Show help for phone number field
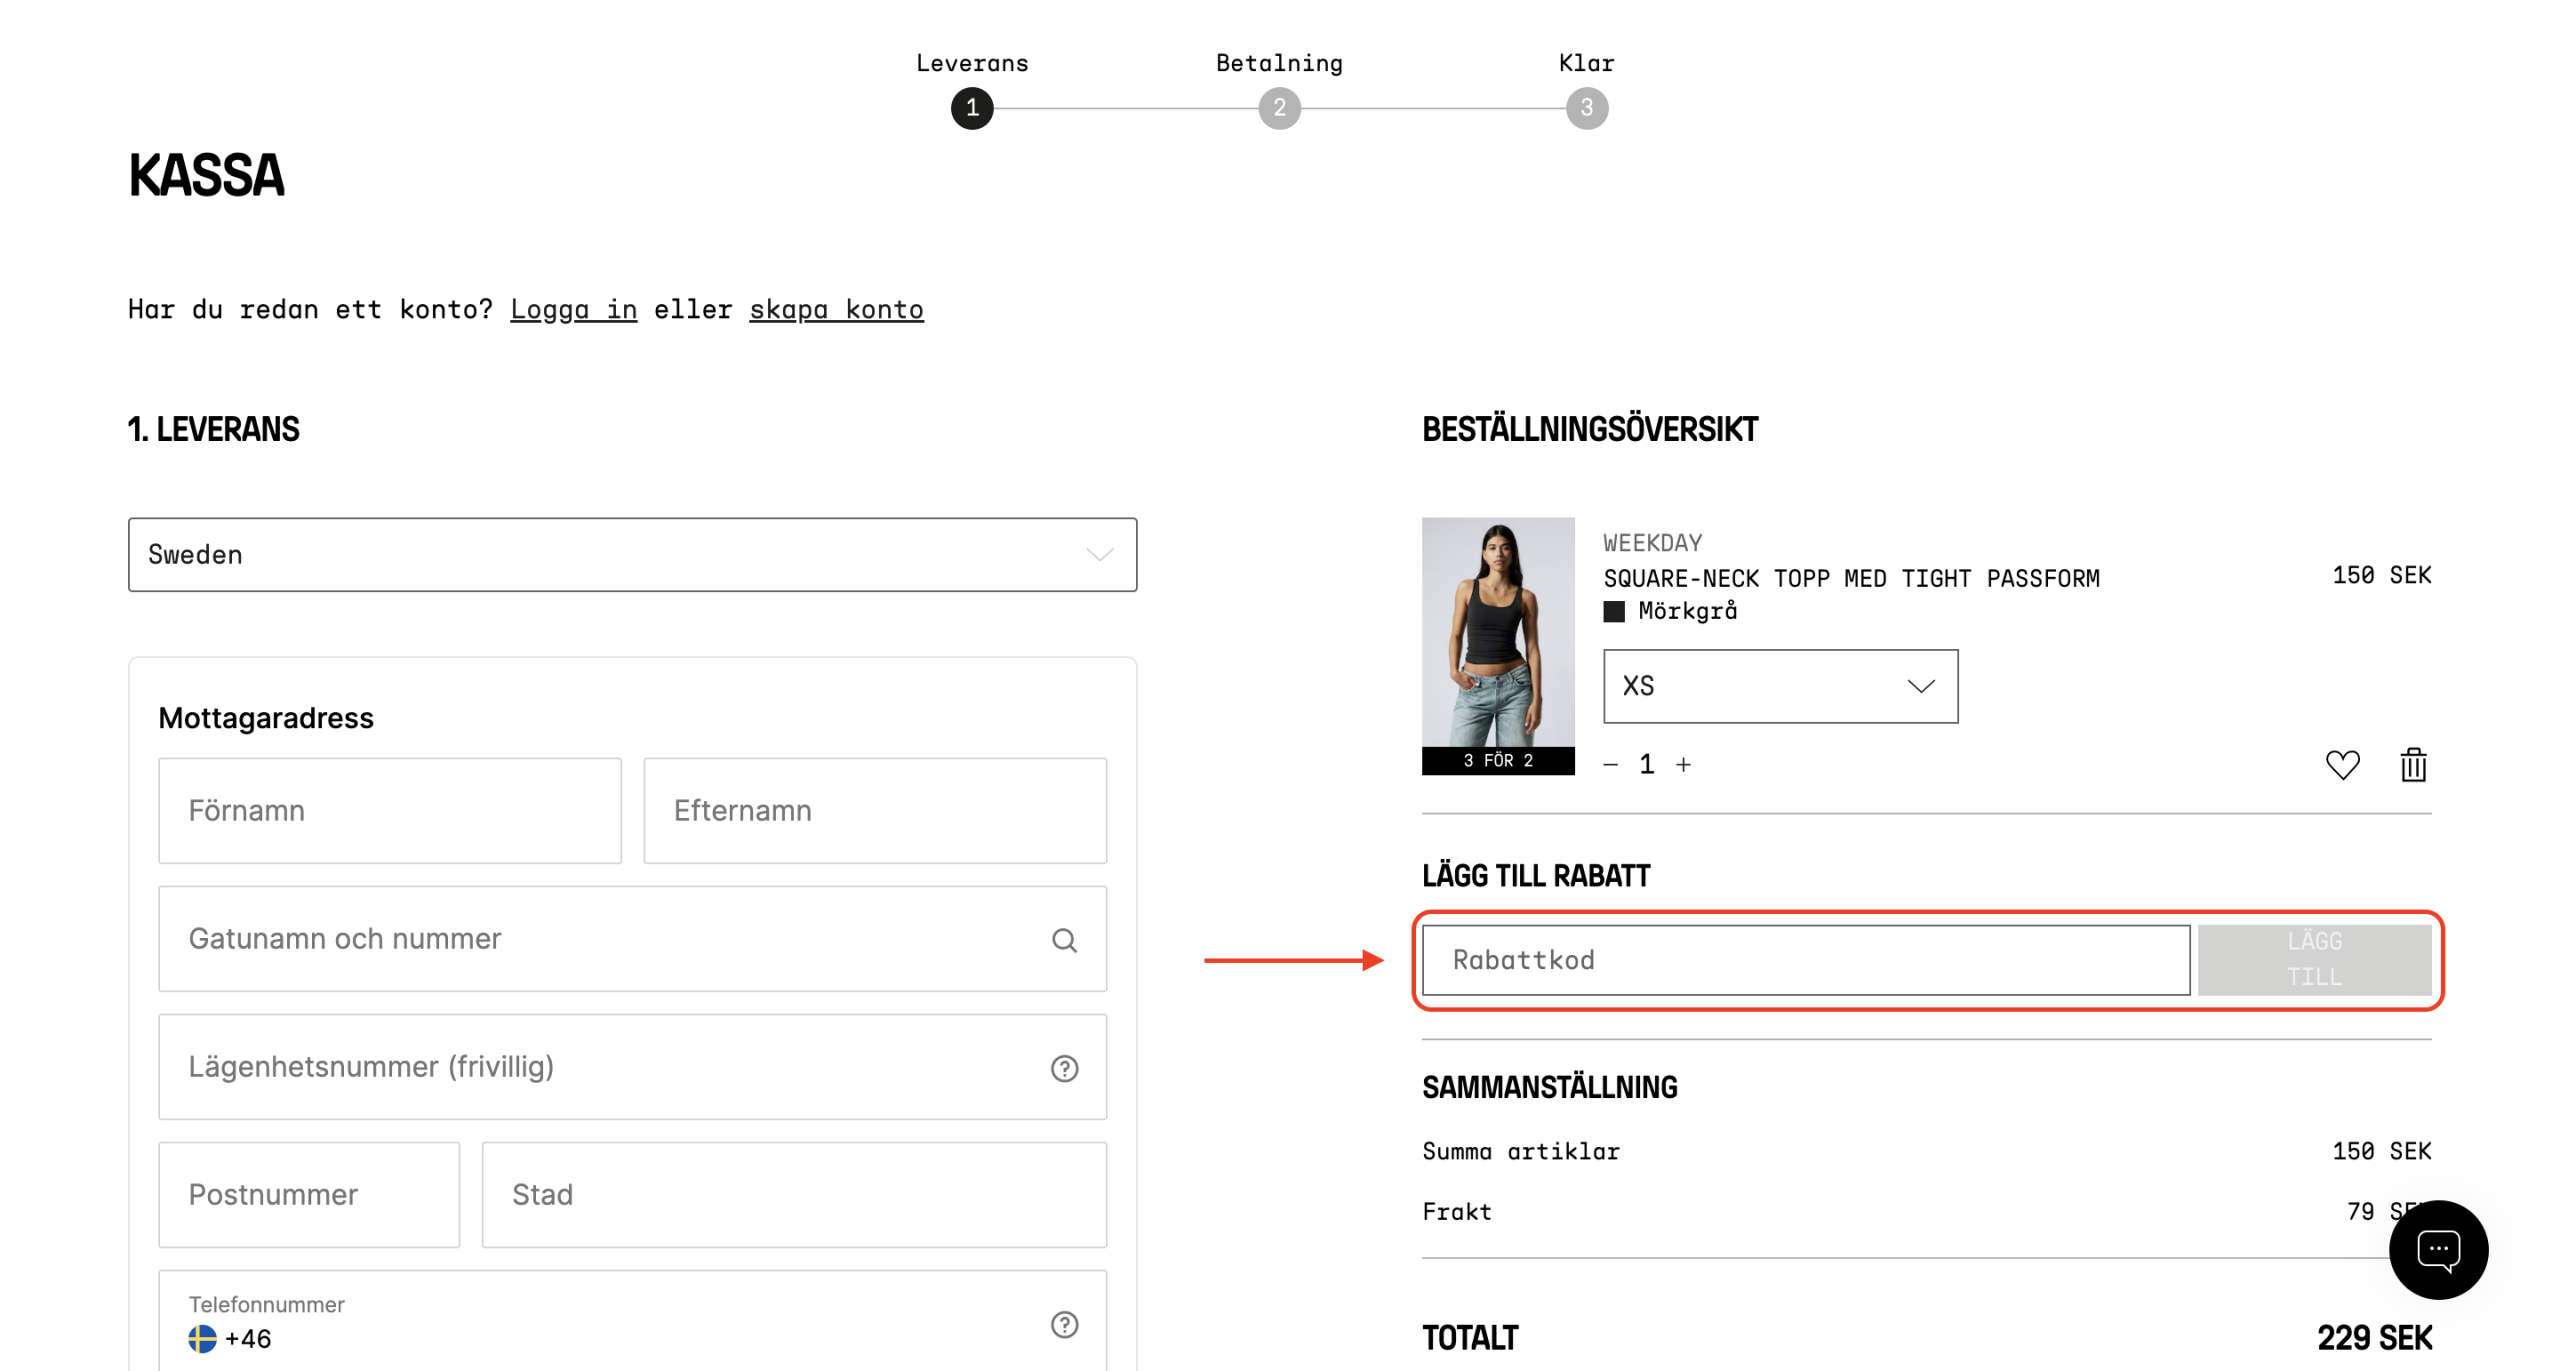Viewport: 2560px width, 1371px height. [x=1064, y=1324]
